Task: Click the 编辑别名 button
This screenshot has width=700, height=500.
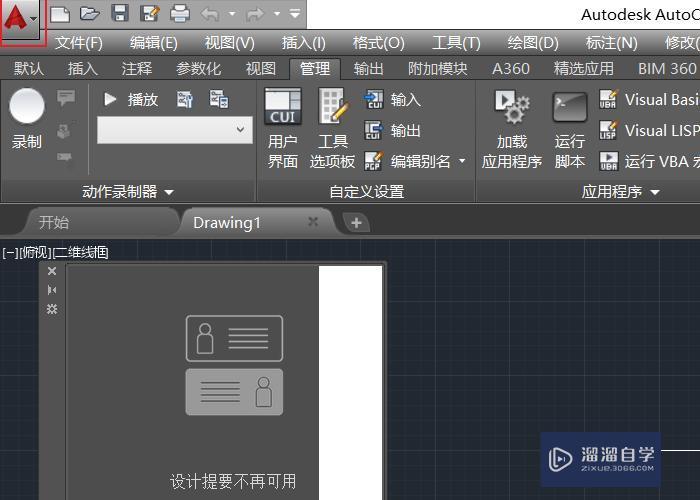Action: pos(407,161)
